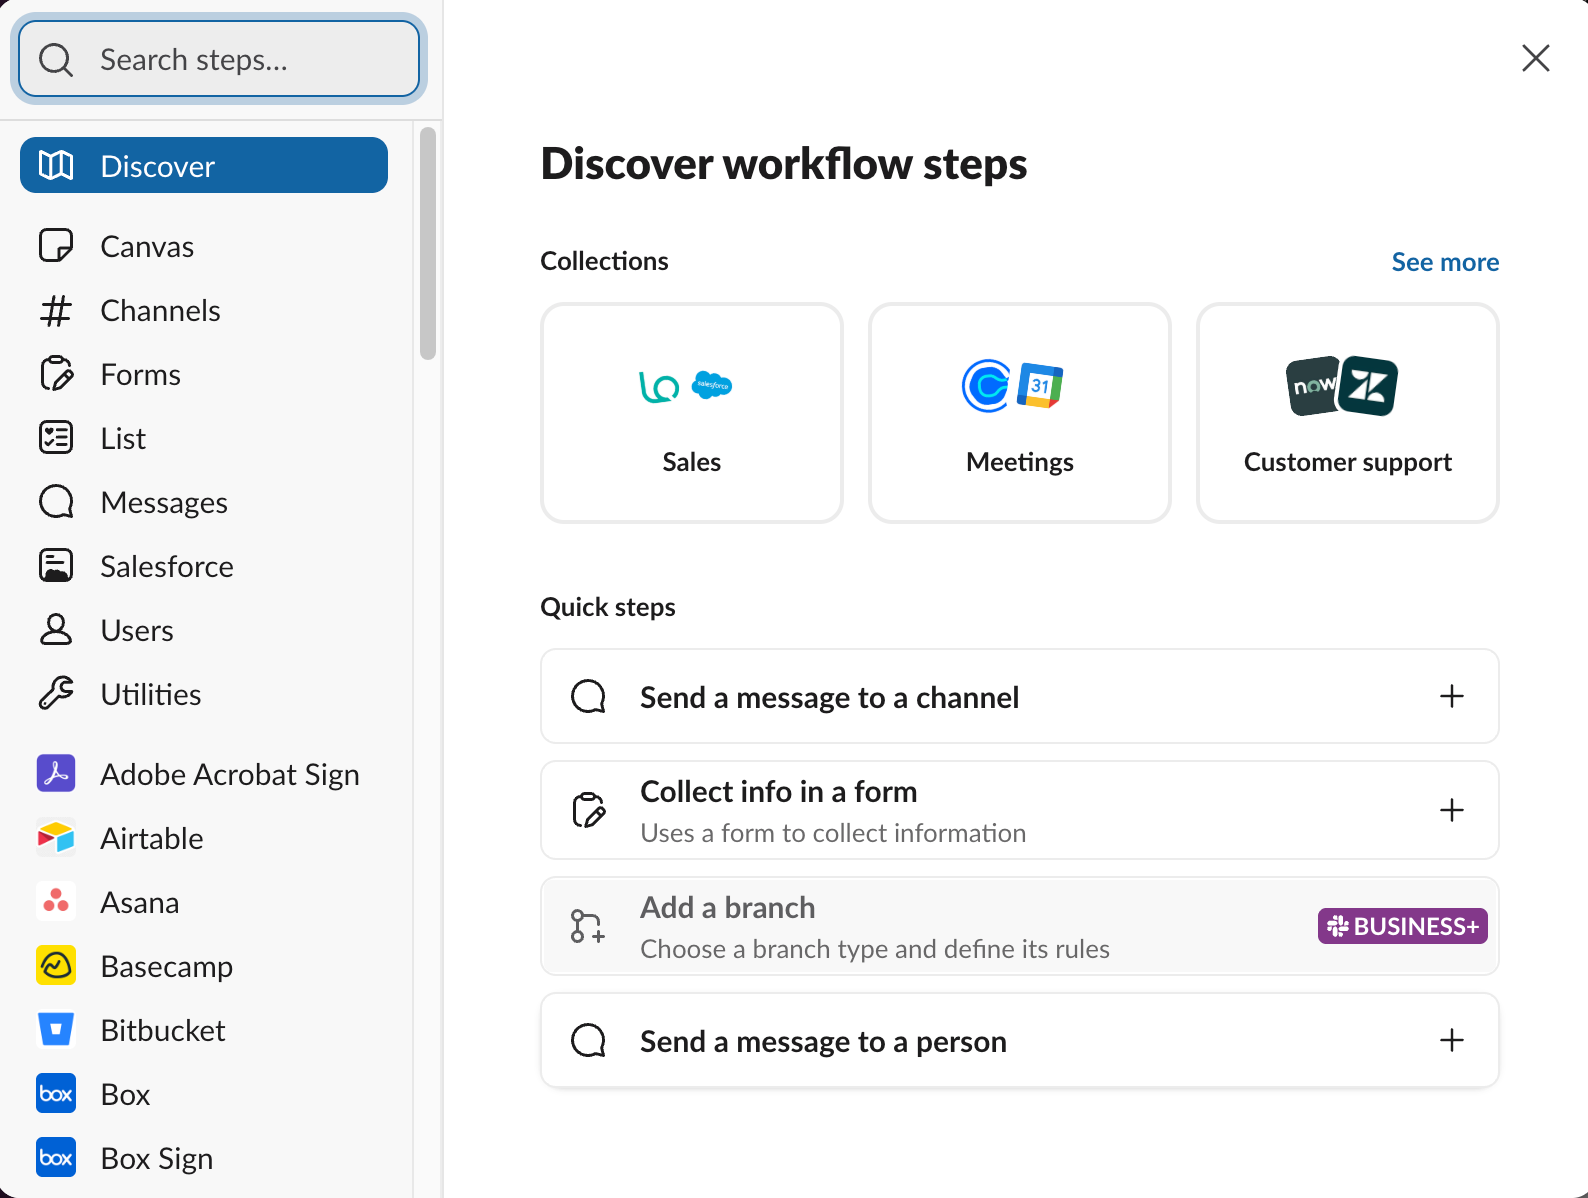Click the Discover map icon in the sidebar
Image resolution: width=1588 pixels, height=1198 pixels.
56,165
